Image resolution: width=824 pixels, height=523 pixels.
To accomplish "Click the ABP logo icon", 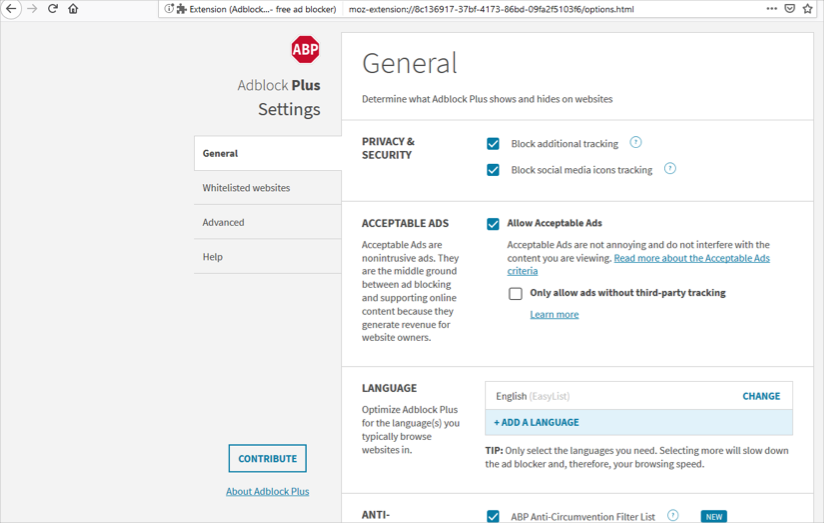I will tap(305, 49).
